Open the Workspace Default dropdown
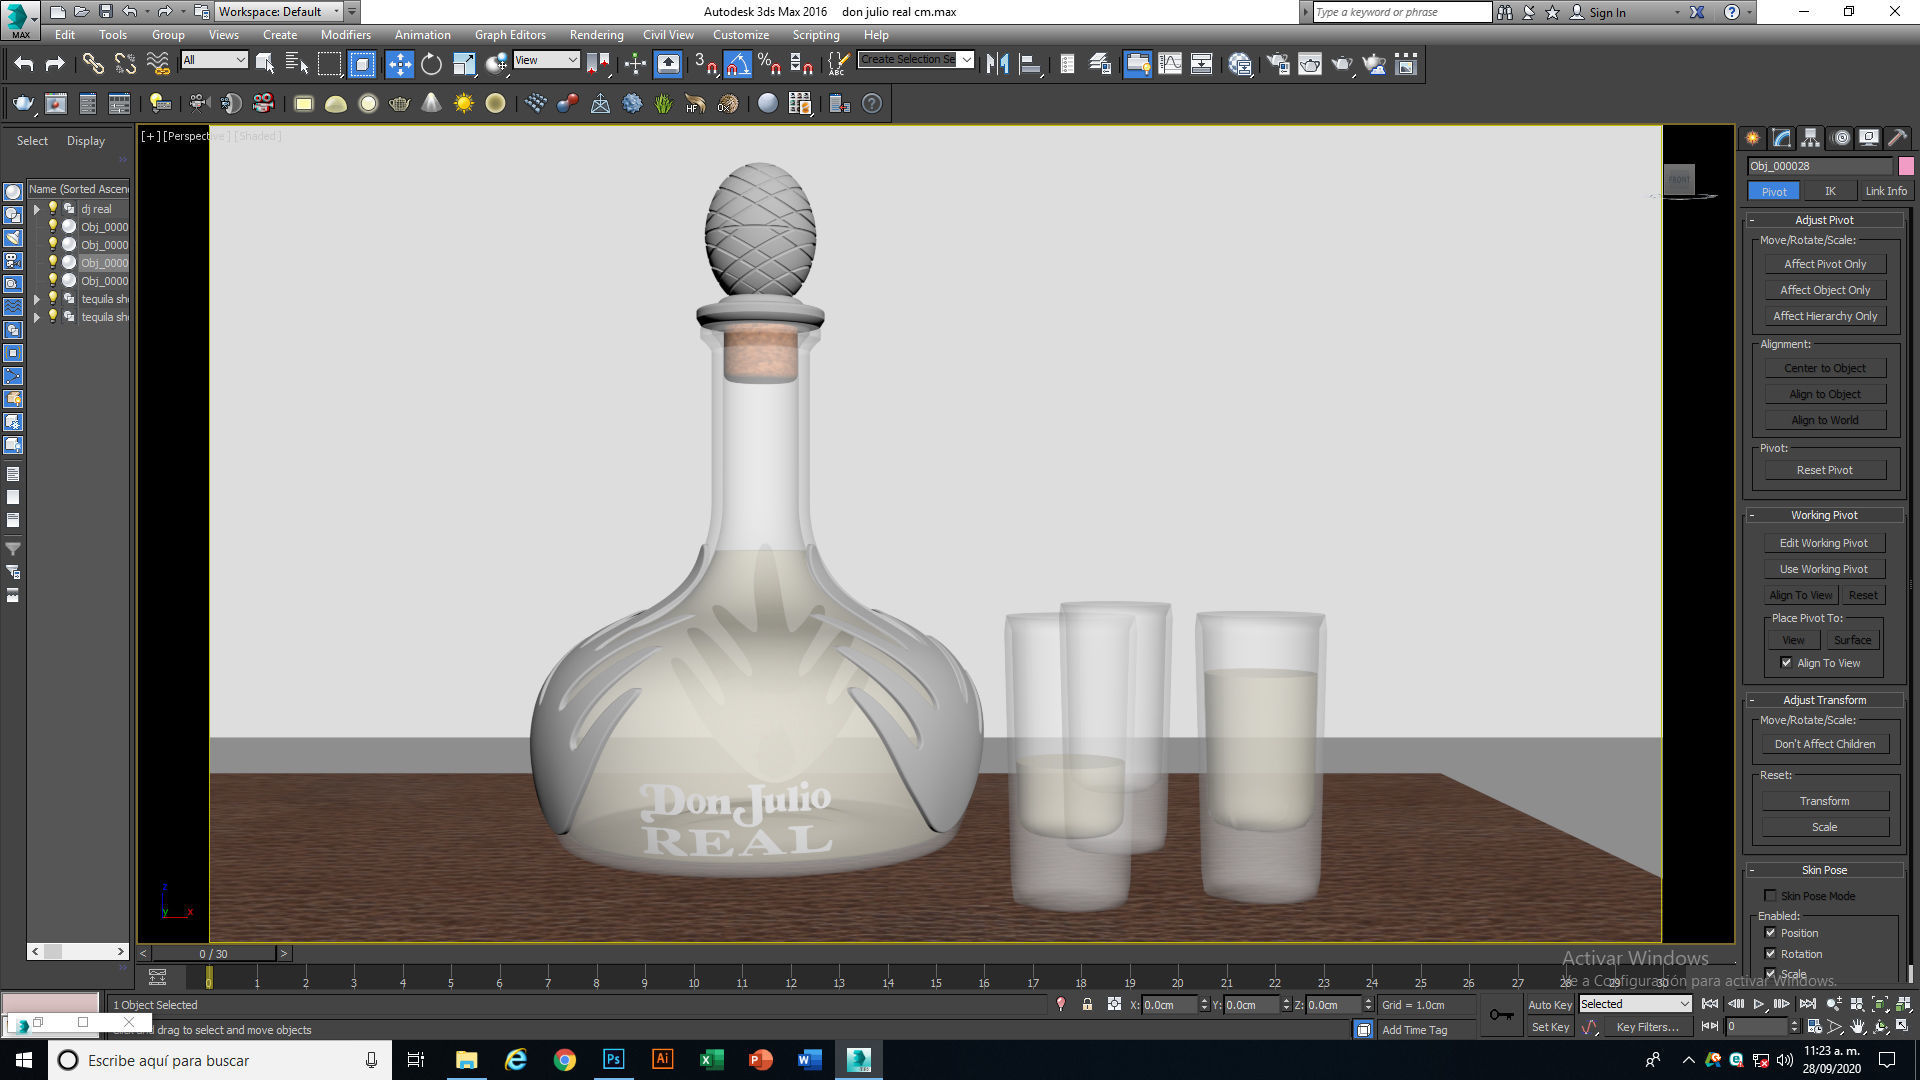The width and height of the screenshot is (1920, 1080). 279,12
